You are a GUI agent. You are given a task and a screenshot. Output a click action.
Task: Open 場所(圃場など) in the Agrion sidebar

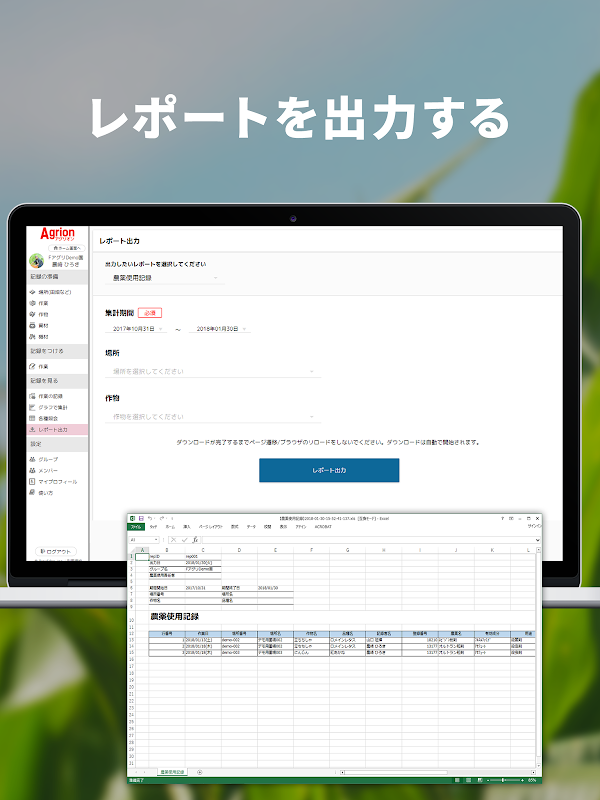click(x=50, y=292)
